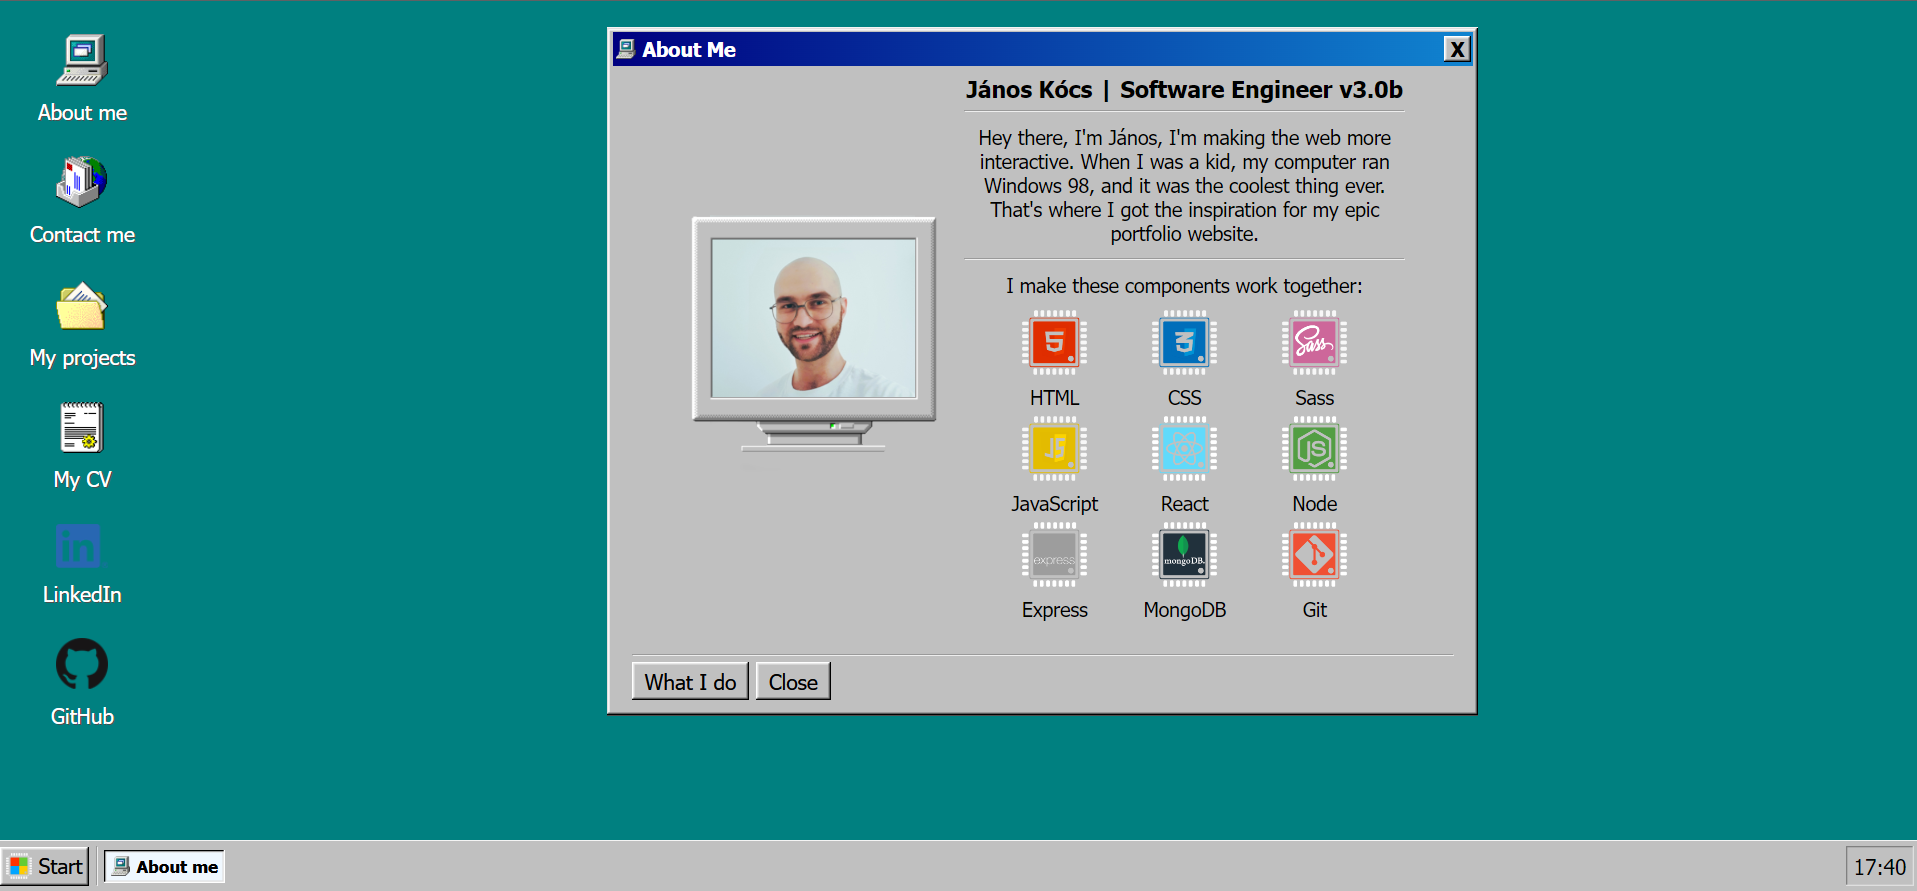Click the taskbar clock showing 17:40
1917x891 pixels.
tap(1879, 867)
